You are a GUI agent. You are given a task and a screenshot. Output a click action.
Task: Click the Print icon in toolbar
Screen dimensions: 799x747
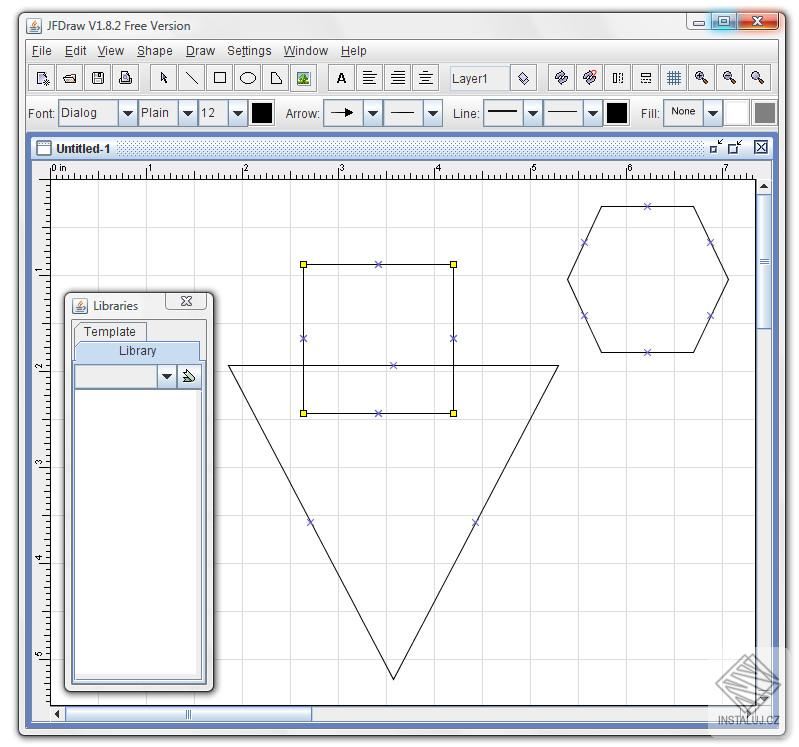[125, 78]
